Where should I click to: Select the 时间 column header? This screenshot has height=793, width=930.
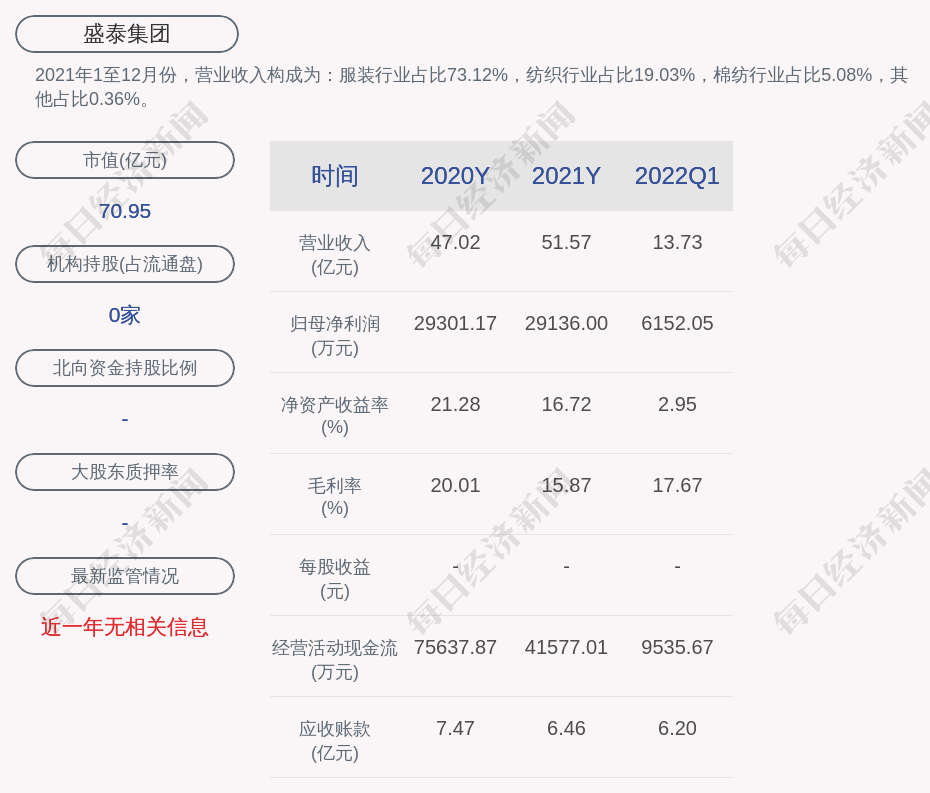pos(335,176)
